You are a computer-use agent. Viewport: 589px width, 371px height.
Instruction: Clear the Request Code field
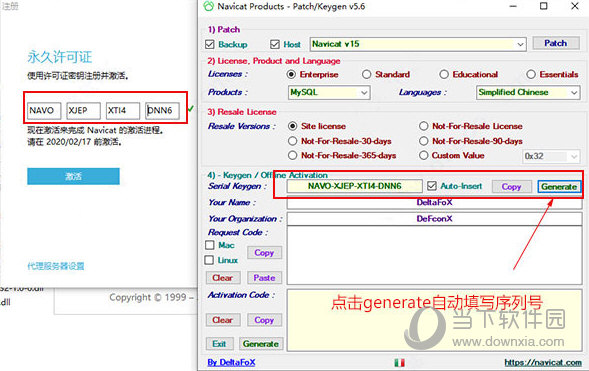tap(222, 278)
